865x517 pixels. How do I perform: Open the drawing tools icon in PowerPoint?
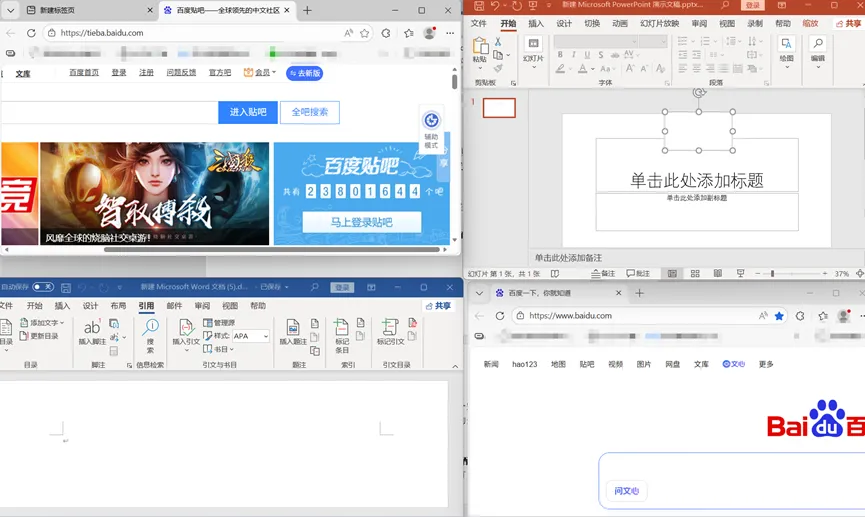pyautogui.click(x=786, y=44)
